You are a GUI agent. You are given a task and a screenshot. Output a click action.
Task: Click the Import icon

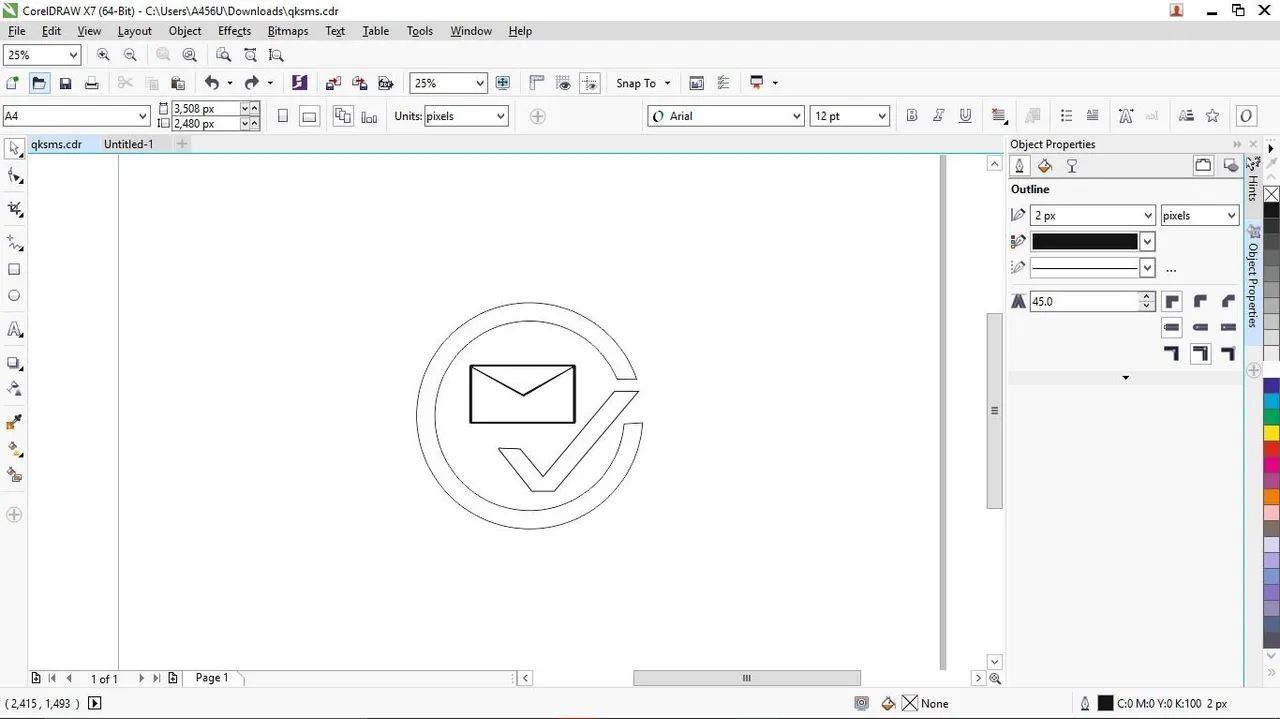pyautogui.click(x=333, y=83)
